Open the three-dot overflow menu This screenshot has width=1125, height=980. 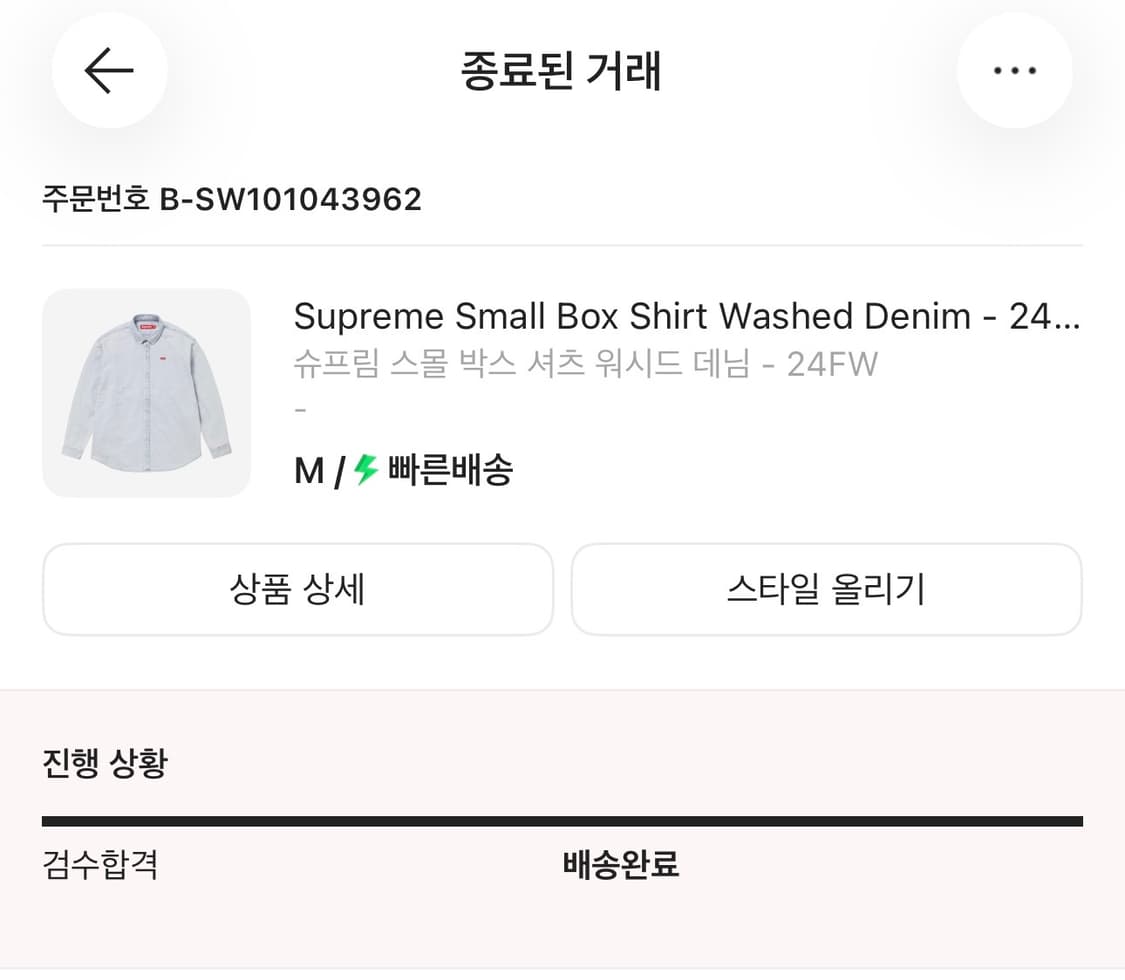1015,70
